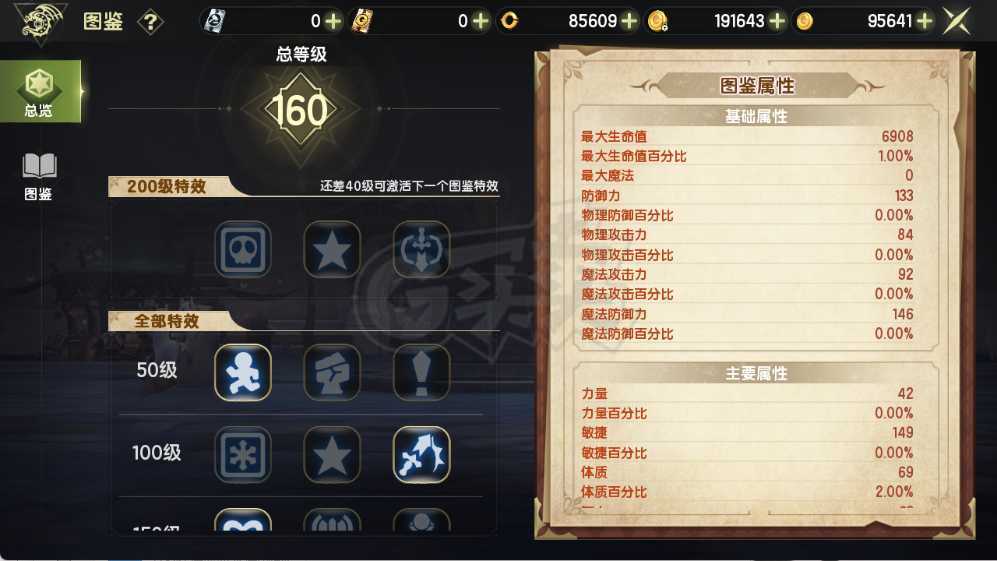The image size is (997, 561).
Task: Select the star effect in the 100级 row
Action: (332, 454)
